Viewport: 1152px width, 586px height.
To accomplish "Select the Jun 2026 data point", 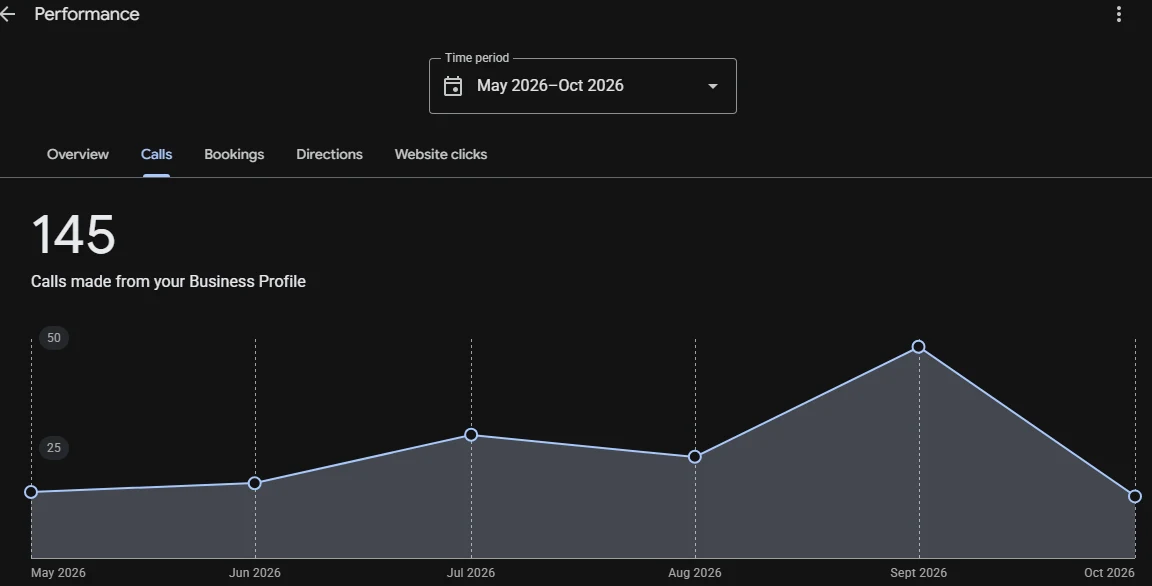I will click(254, 482).
